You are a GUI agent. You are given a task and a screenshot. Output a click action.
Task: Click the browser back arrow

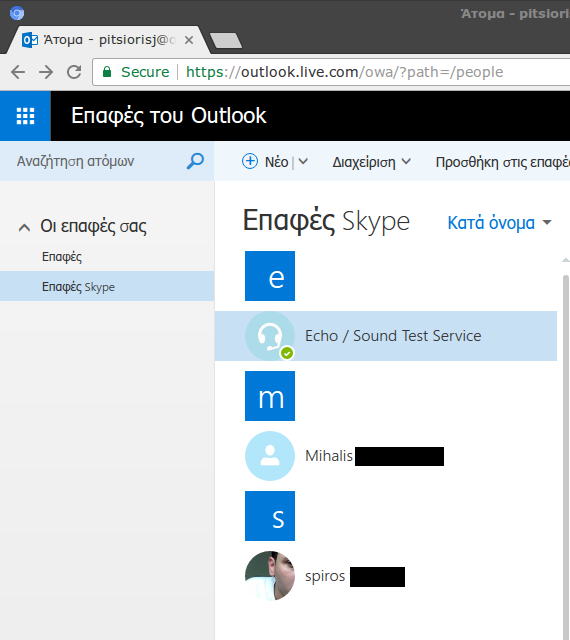click(x=18, y=72)
